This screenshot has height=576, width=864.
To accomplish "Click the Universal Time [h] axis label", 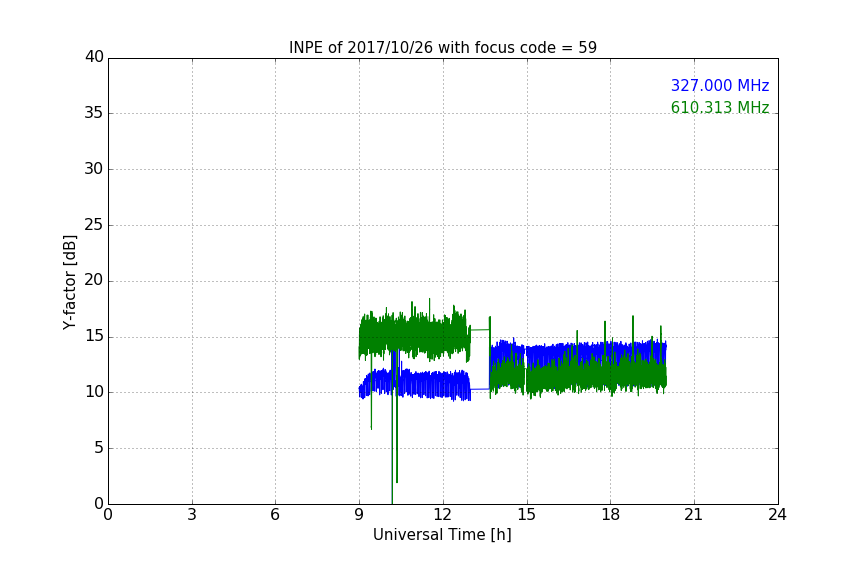I will pyautogui.click(x=442, y=535).
